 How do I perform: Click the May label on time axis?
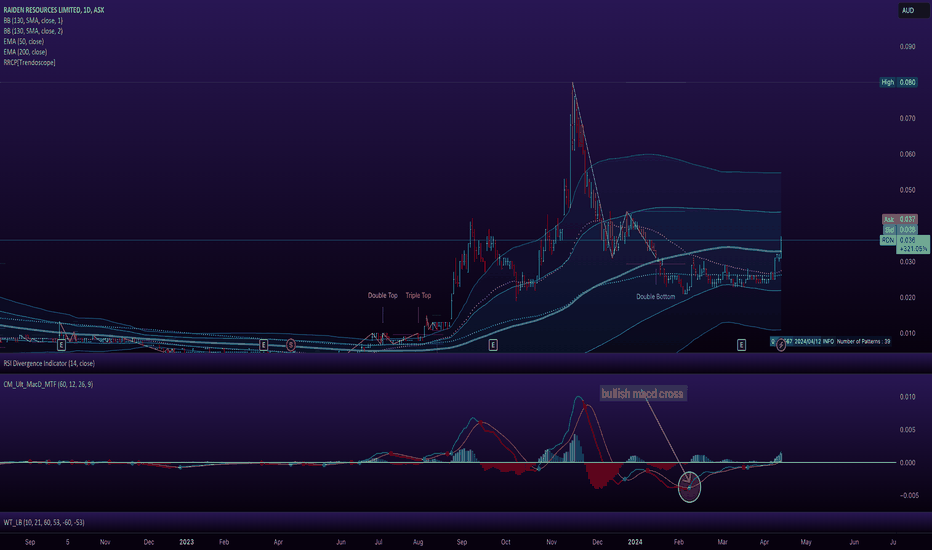point(805,542)
